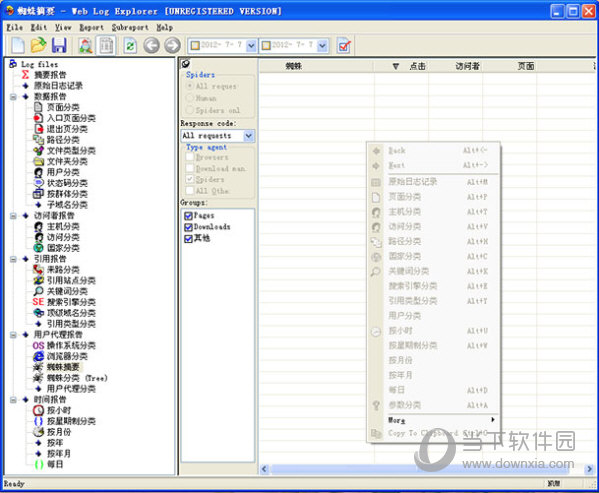Click the calendar toolbar icon
The image size is (599, 493).
click(x=106, y=46)
